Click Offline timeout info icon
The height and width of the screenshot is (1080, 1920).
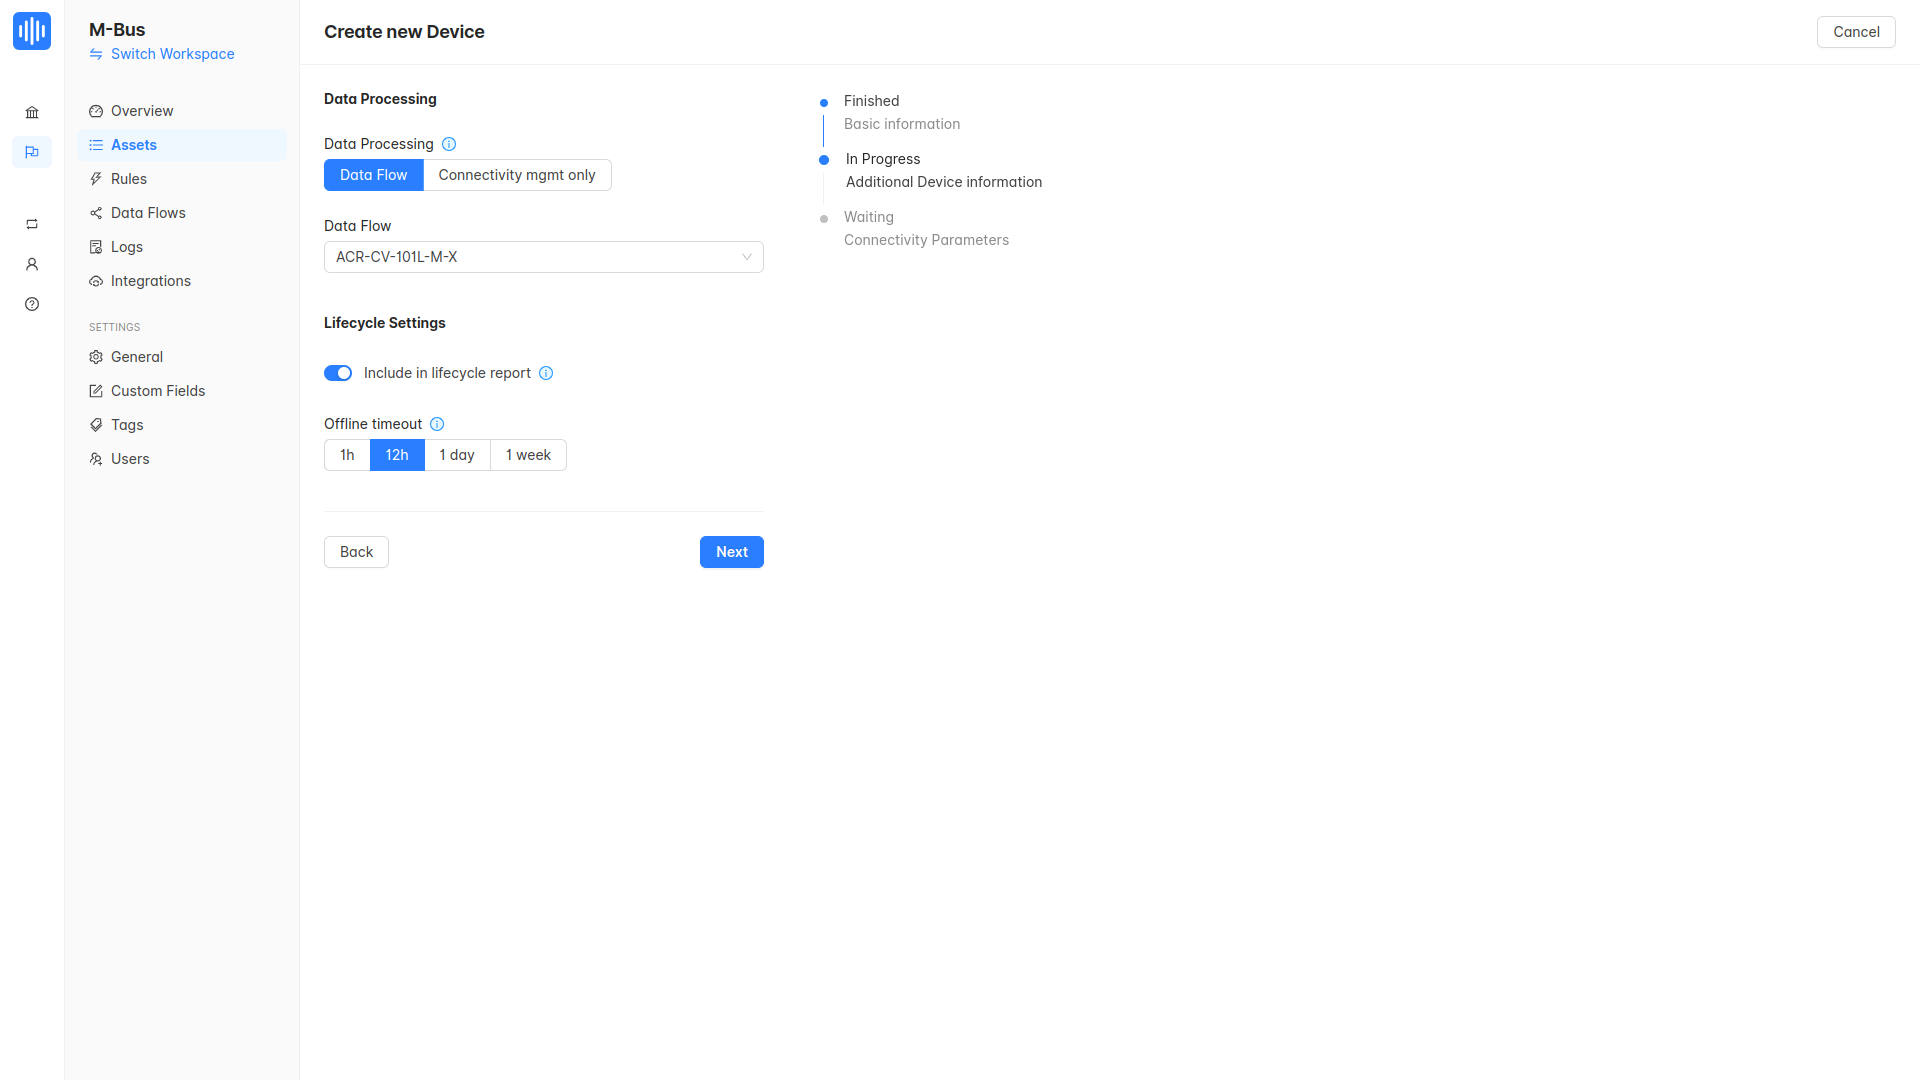click(437, 424)
